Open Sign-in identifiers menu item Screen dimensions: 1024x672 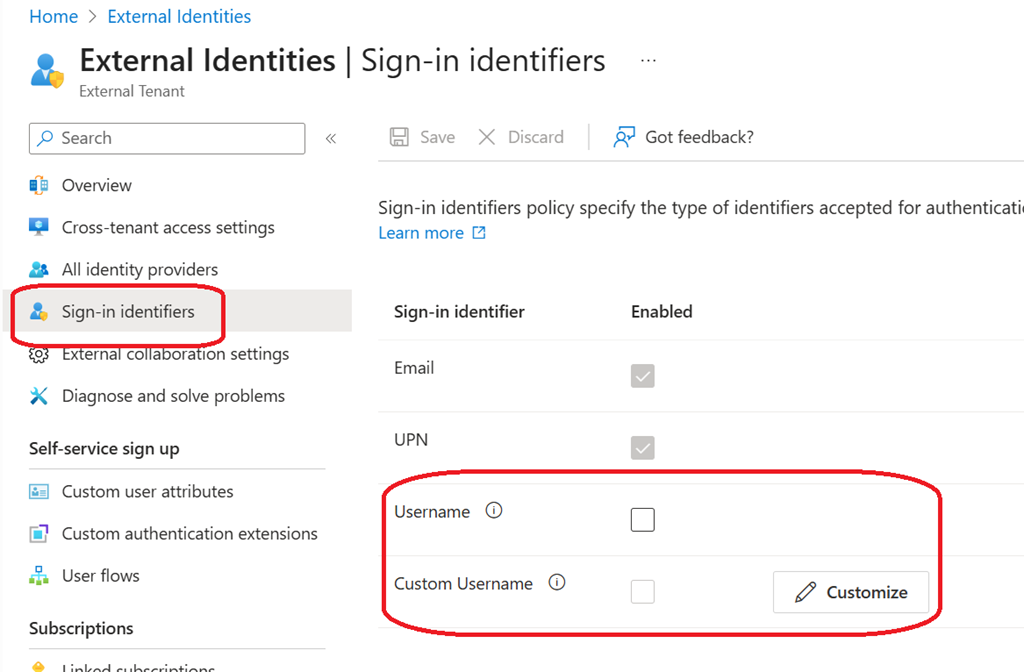[128, 311]
